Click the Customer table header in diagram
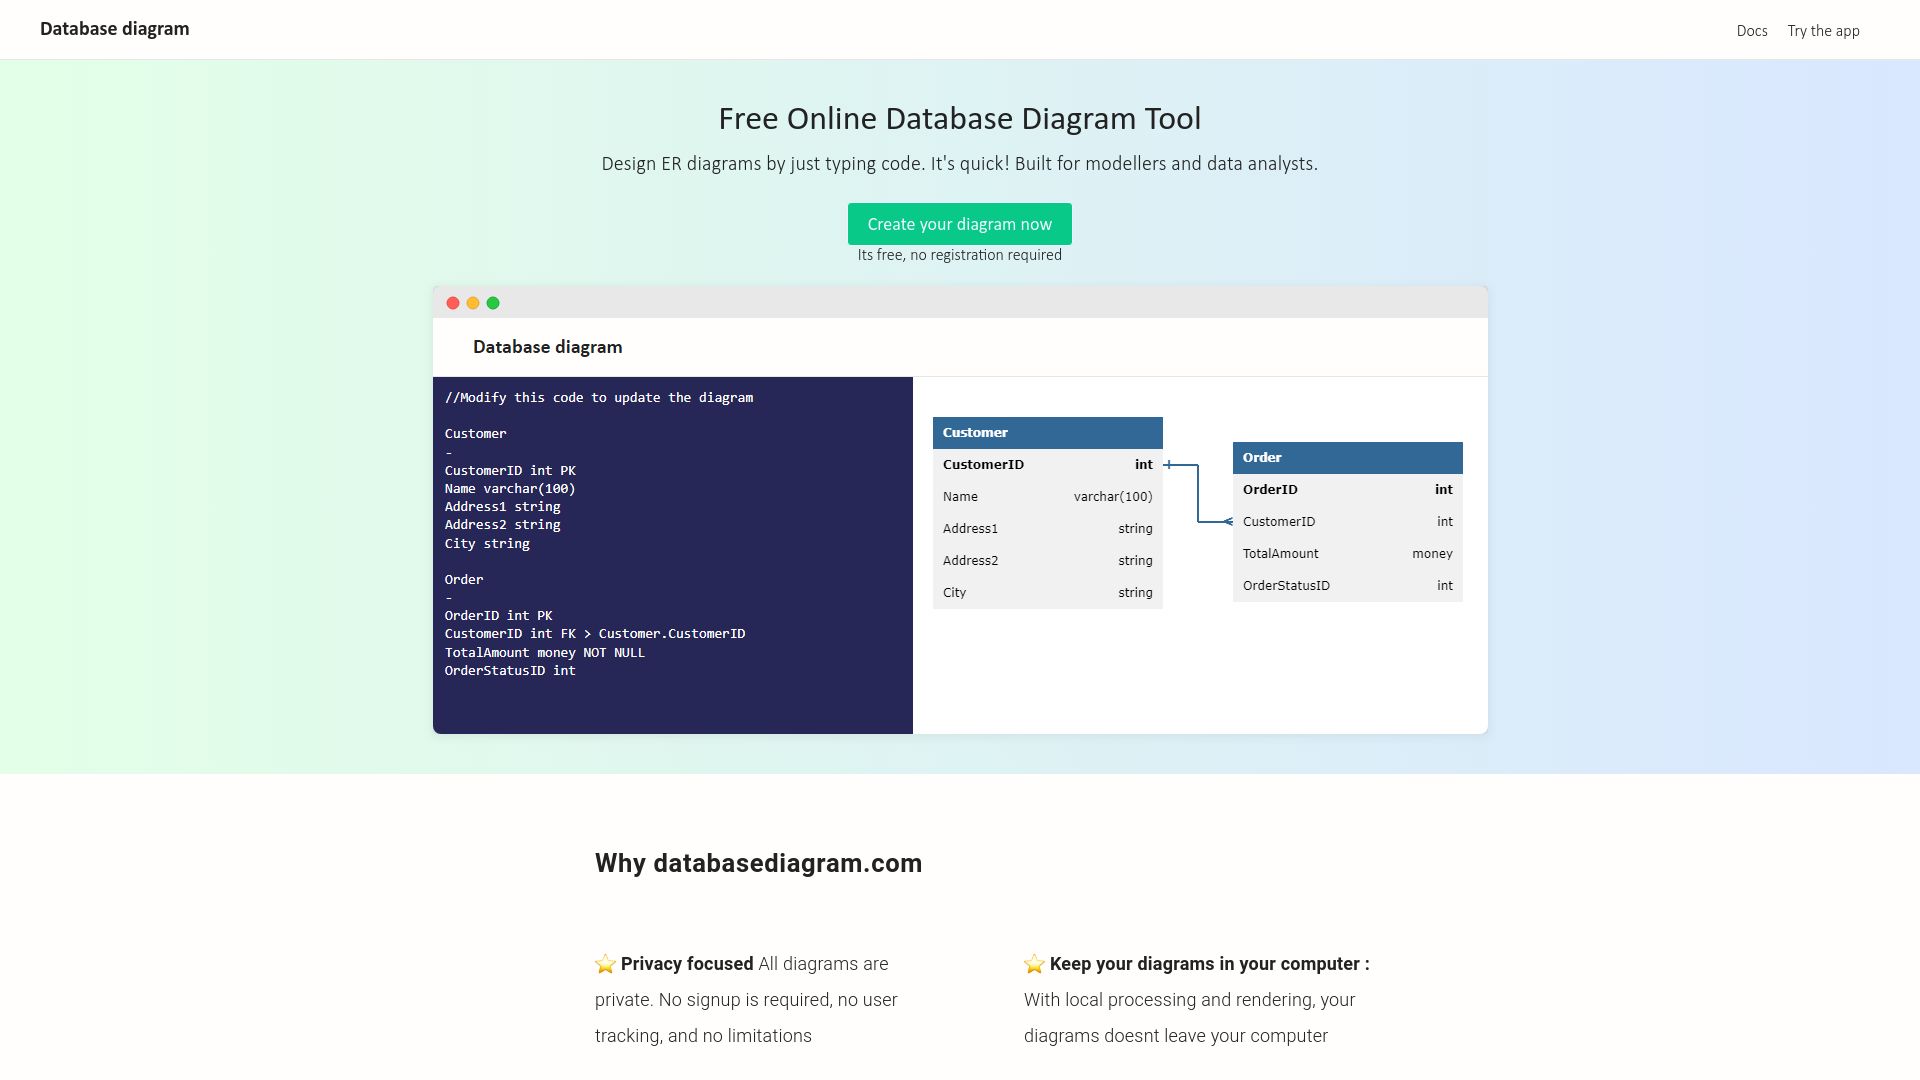 click(1047, 433)
